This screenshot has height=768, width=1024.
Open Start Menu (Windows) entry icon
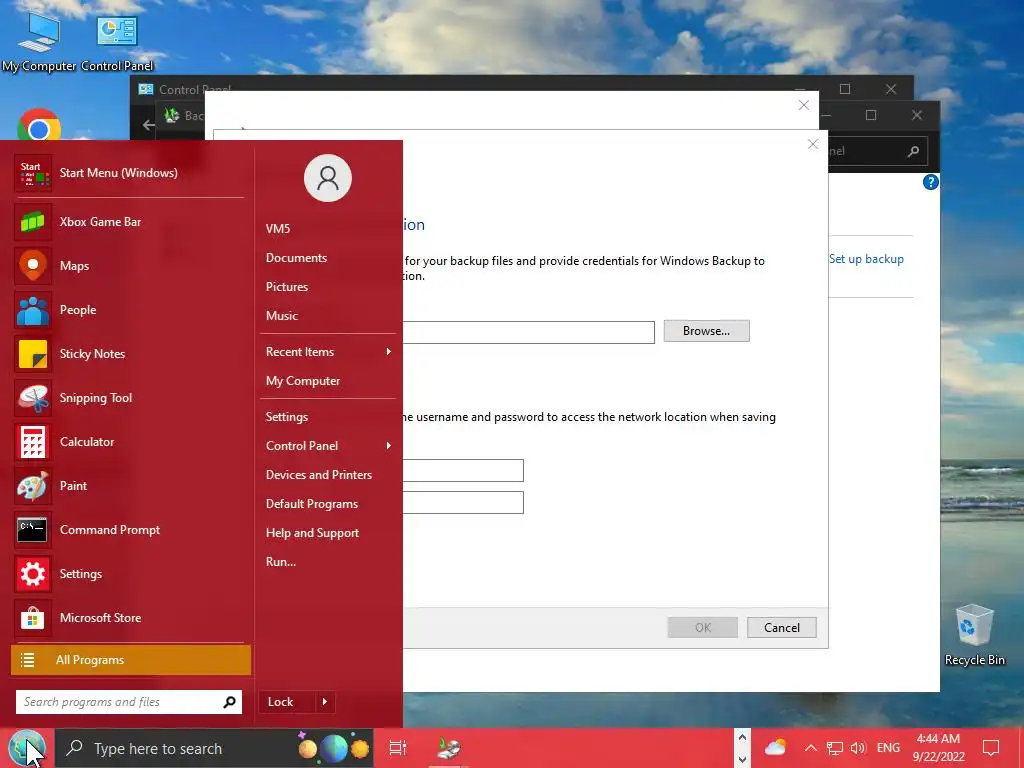click(x=33, y=173)
